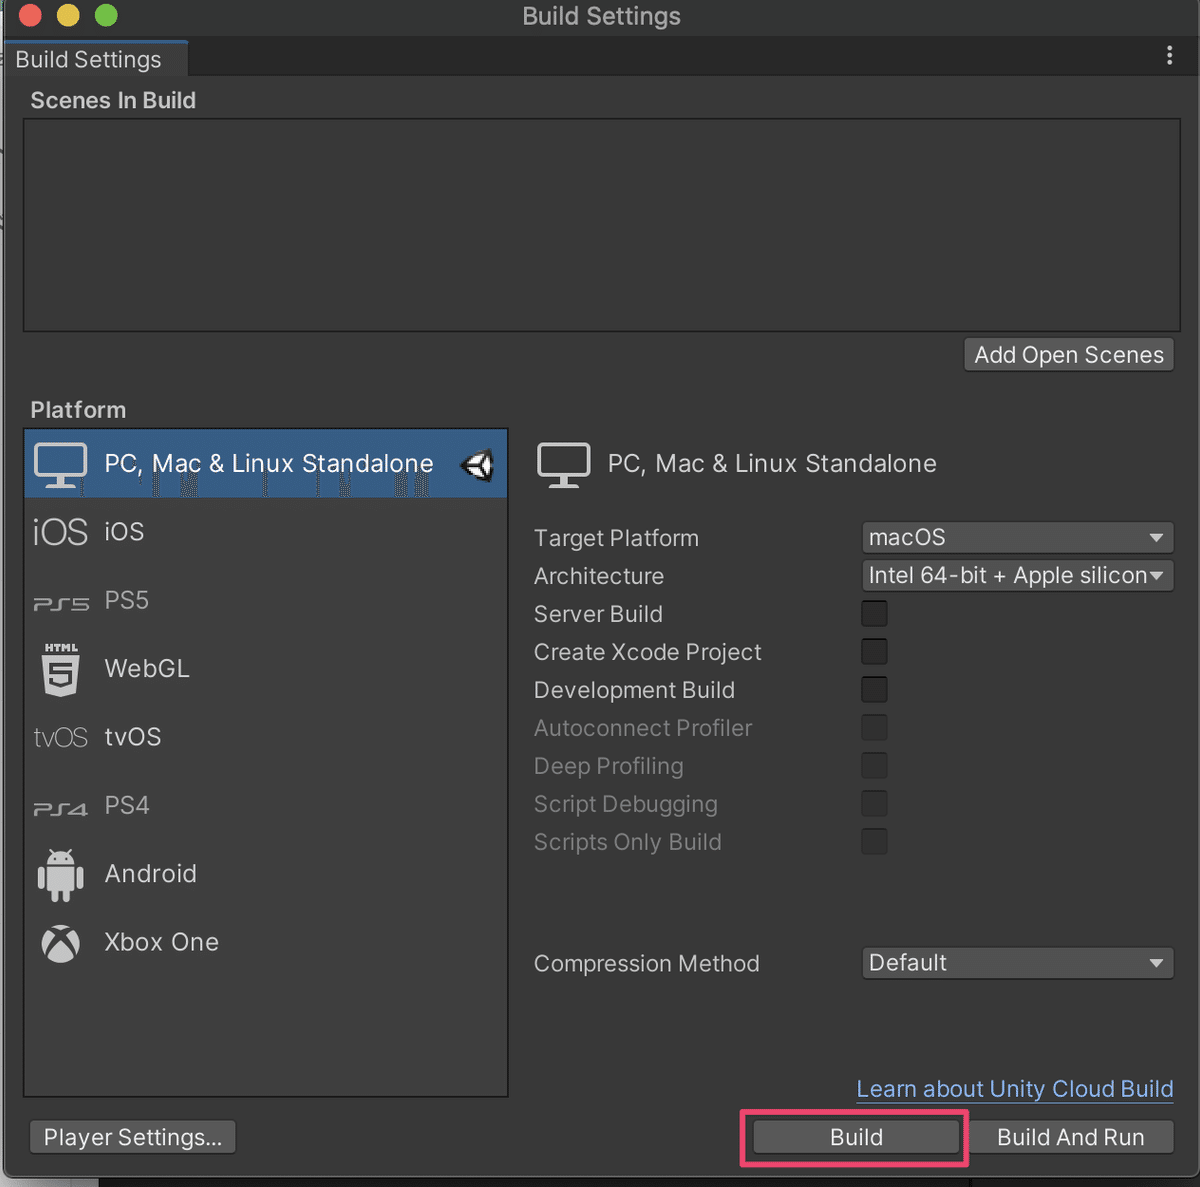Click the PS5 platform logo icon
This screenshot has width=1200, height=1187.
(x=61, y=603)
